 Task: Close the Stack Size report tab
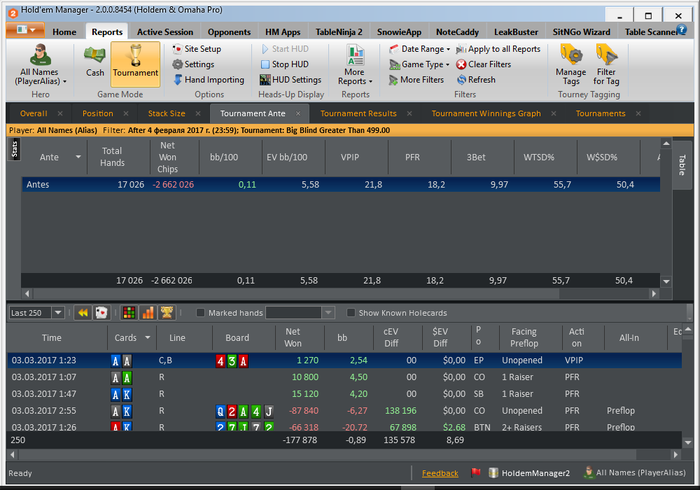198,113
